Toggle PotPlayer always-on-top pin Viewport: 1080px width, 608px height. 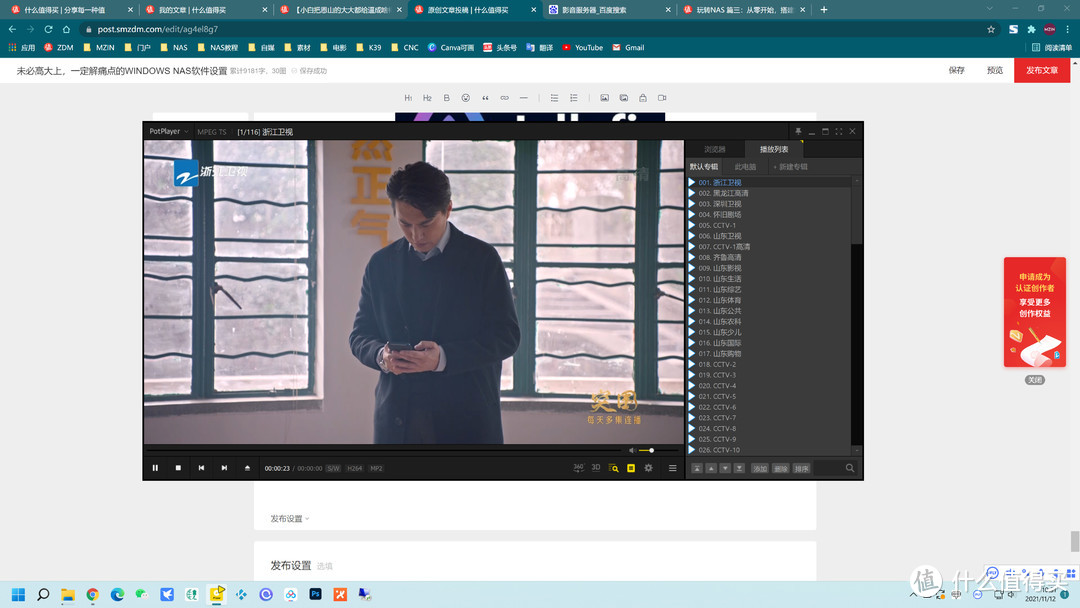coord(798,131)
